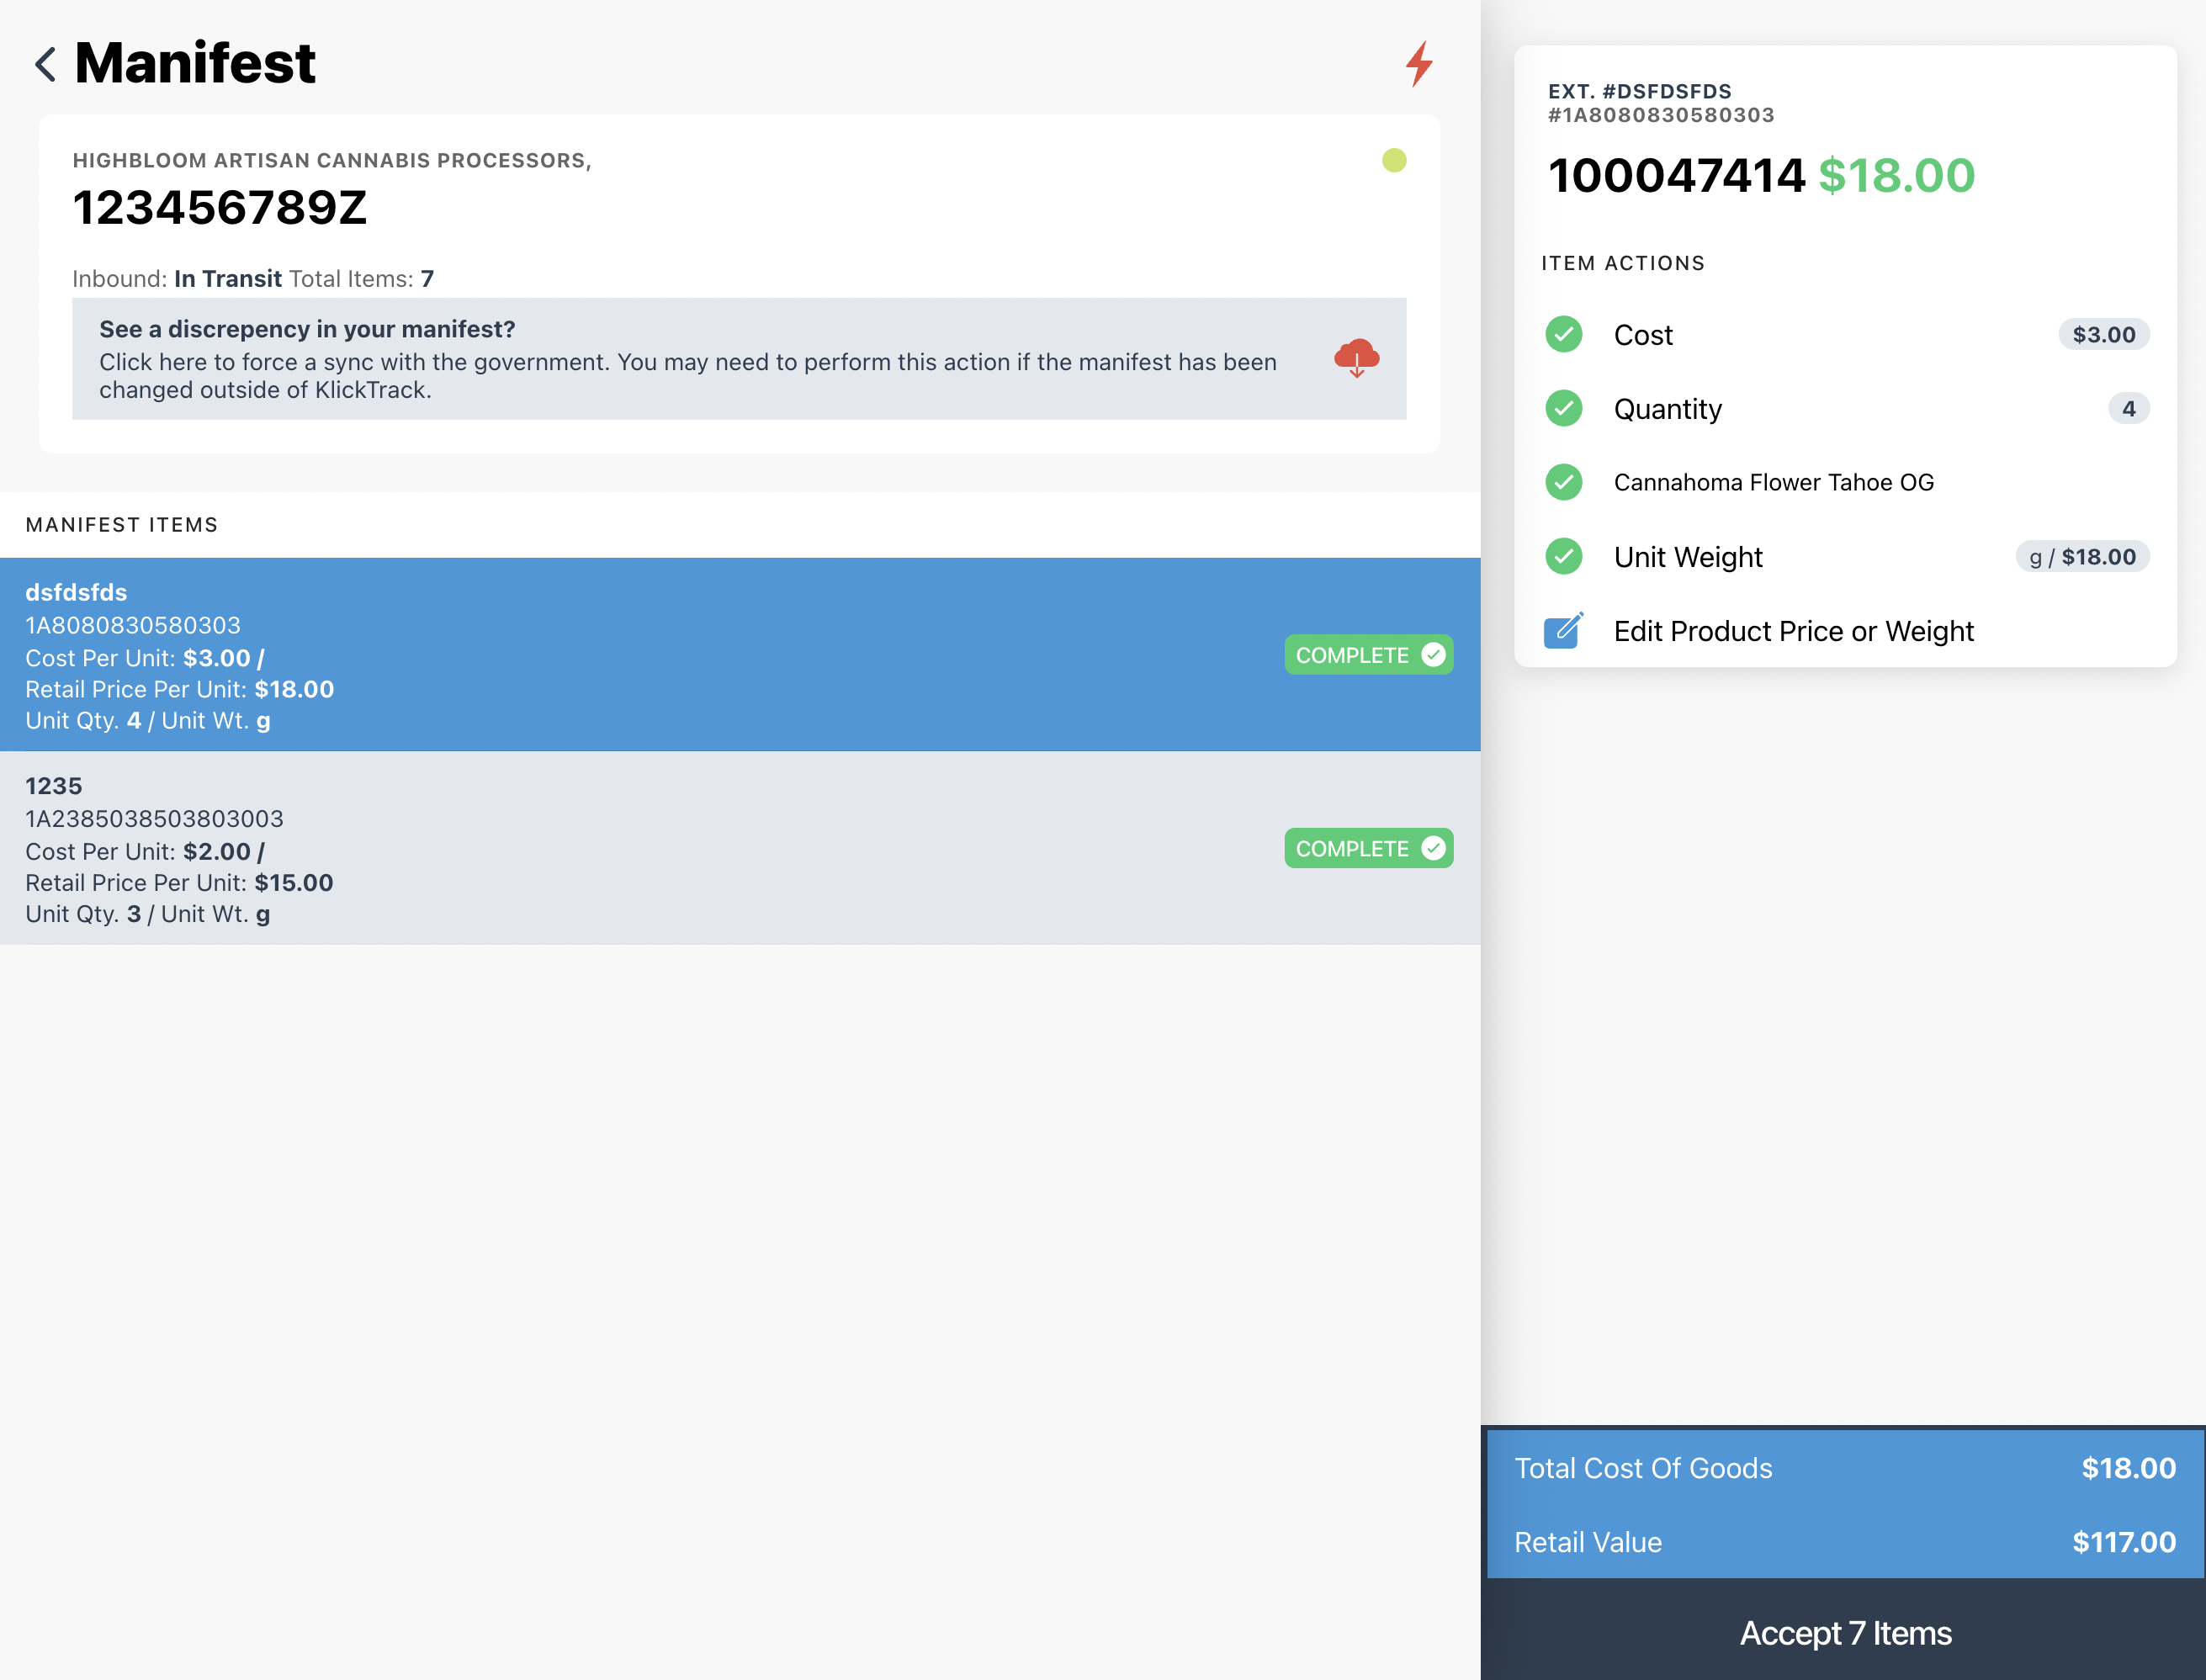
Task: Click the red lightning bolt icon
Action: [x=1418, y=64]
